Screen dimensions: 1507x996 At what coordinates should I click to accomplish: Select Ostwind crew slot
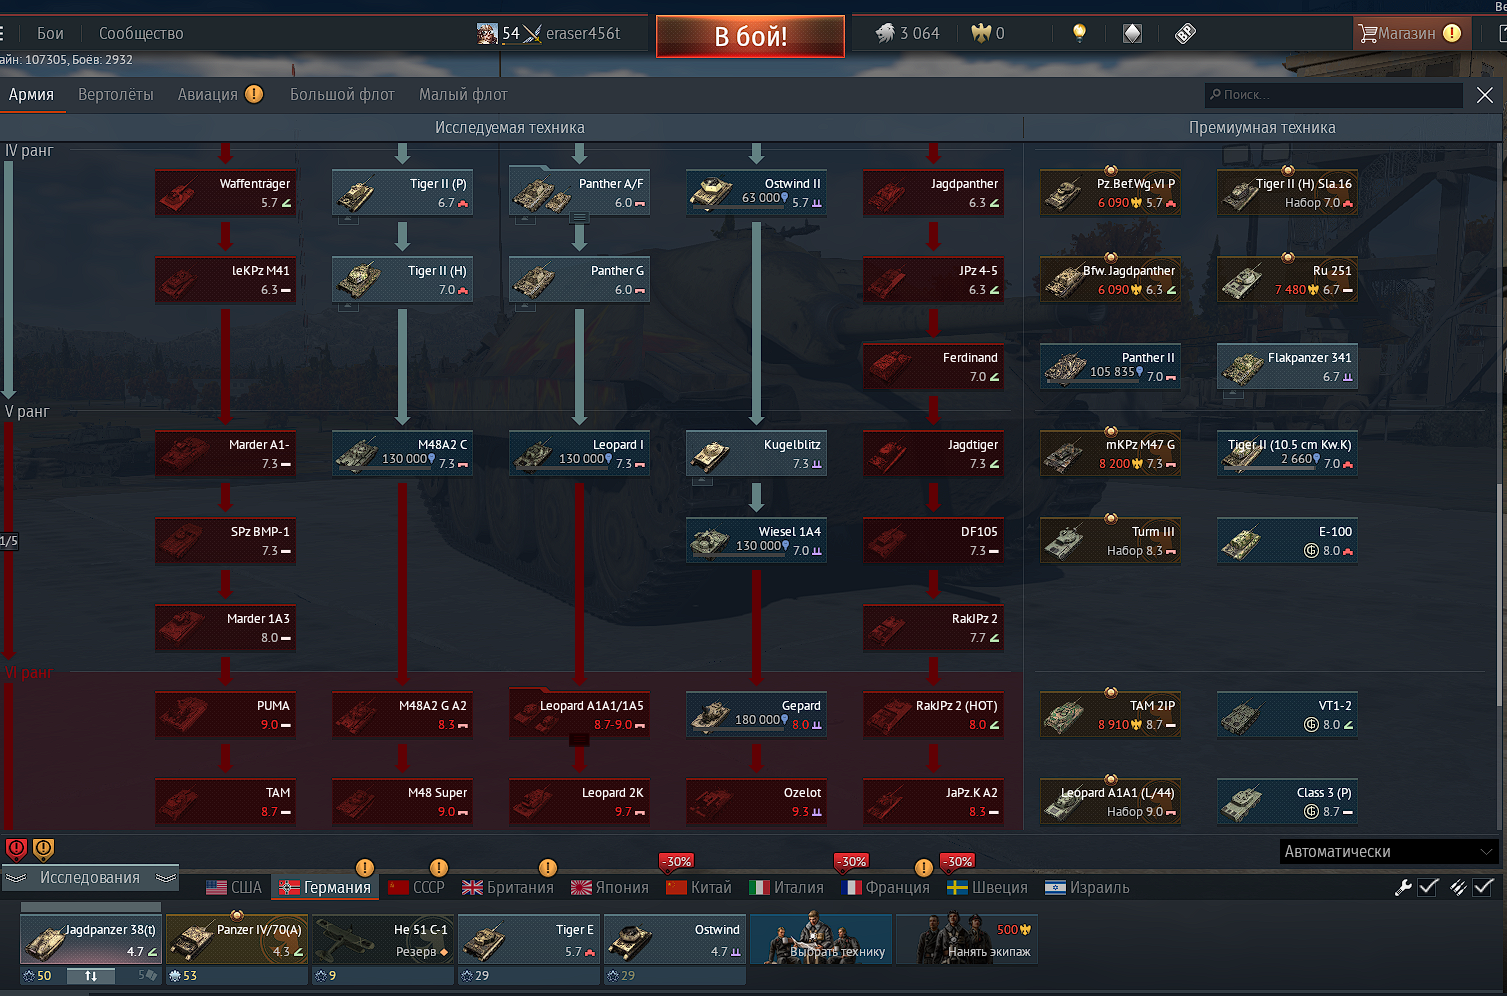(674, 940)
